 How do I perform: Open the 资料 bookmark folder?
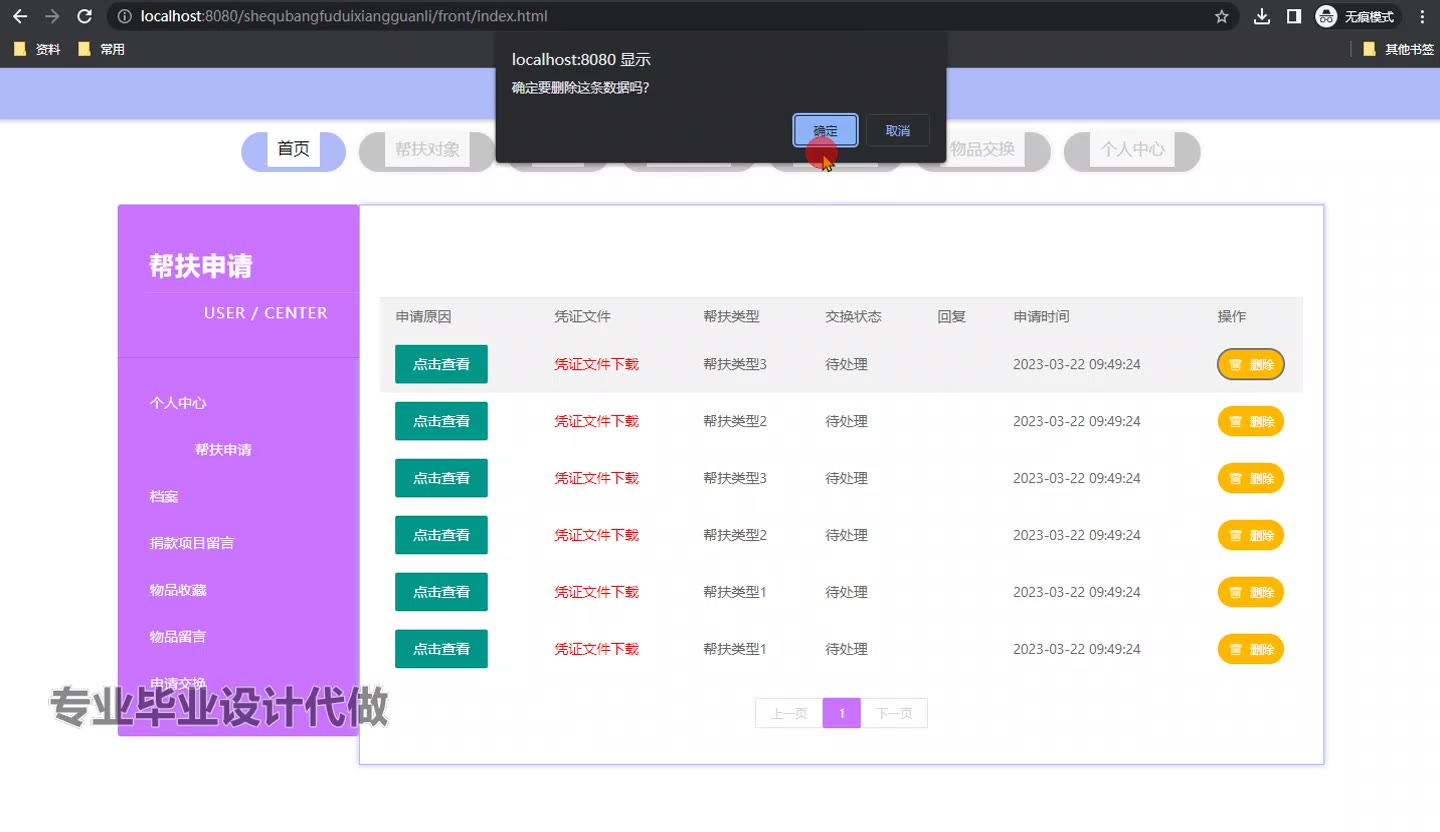[x=38, y=49]
